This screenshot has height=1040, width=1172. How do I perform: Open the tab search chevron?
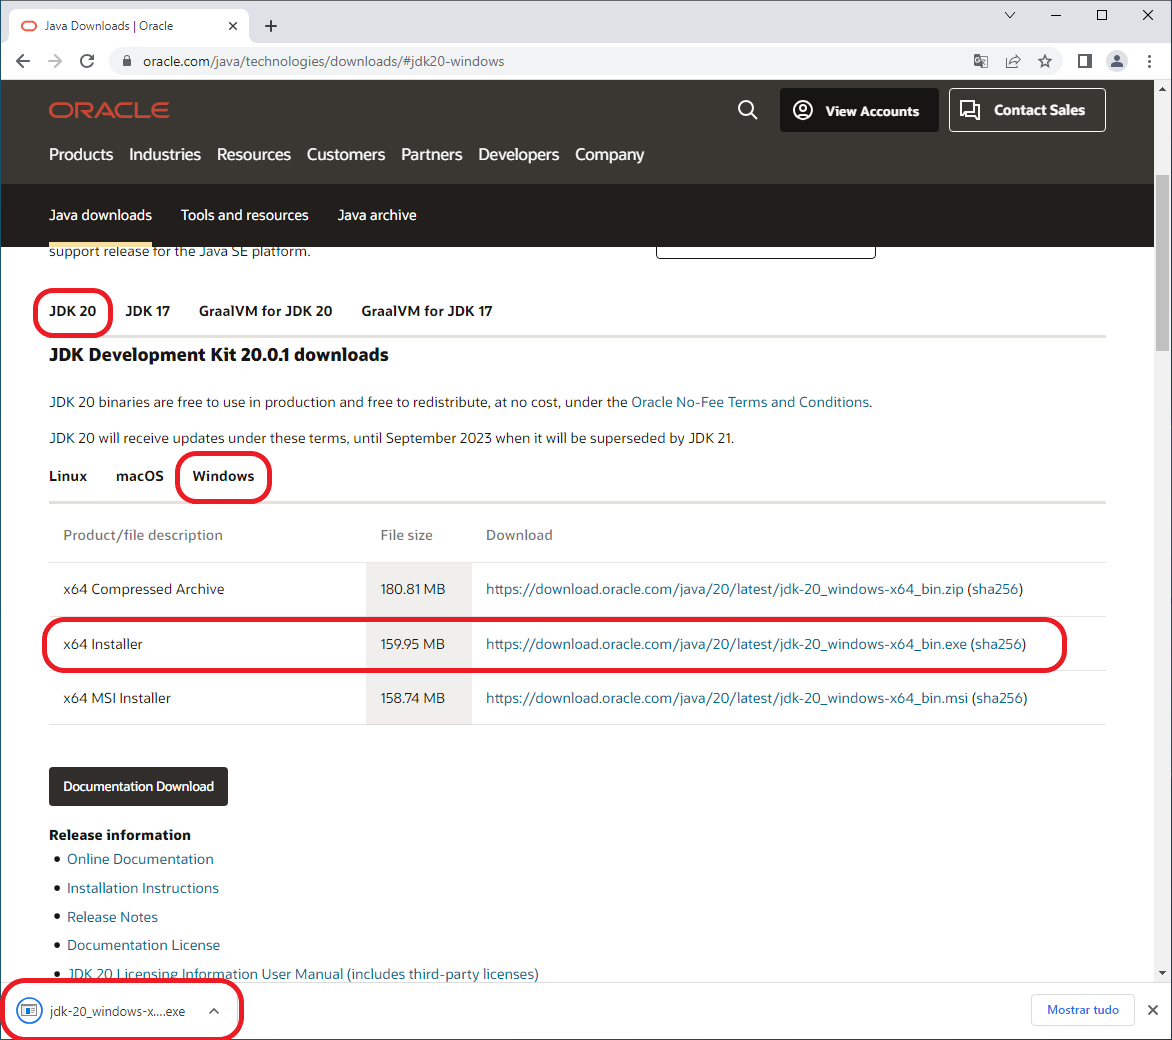[x=1010, y=15]
